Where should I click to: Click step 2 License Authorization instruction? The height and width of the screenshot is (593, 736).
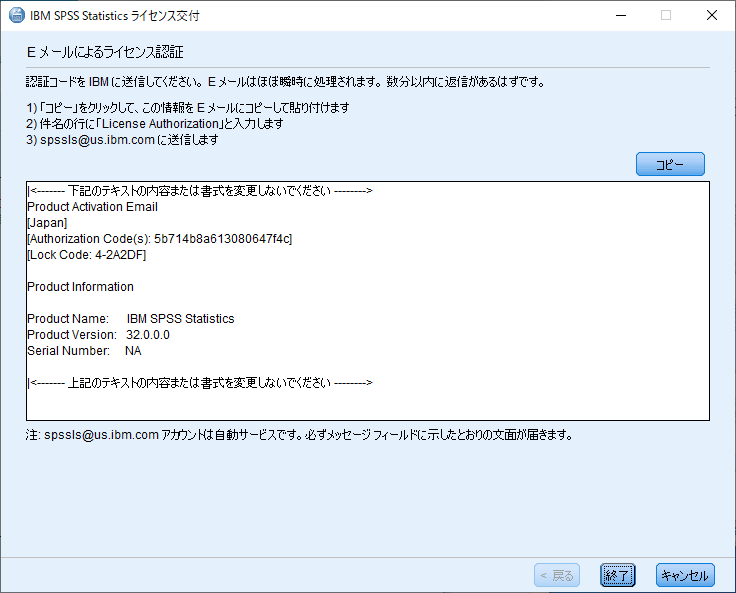click(x=154, y=124)
